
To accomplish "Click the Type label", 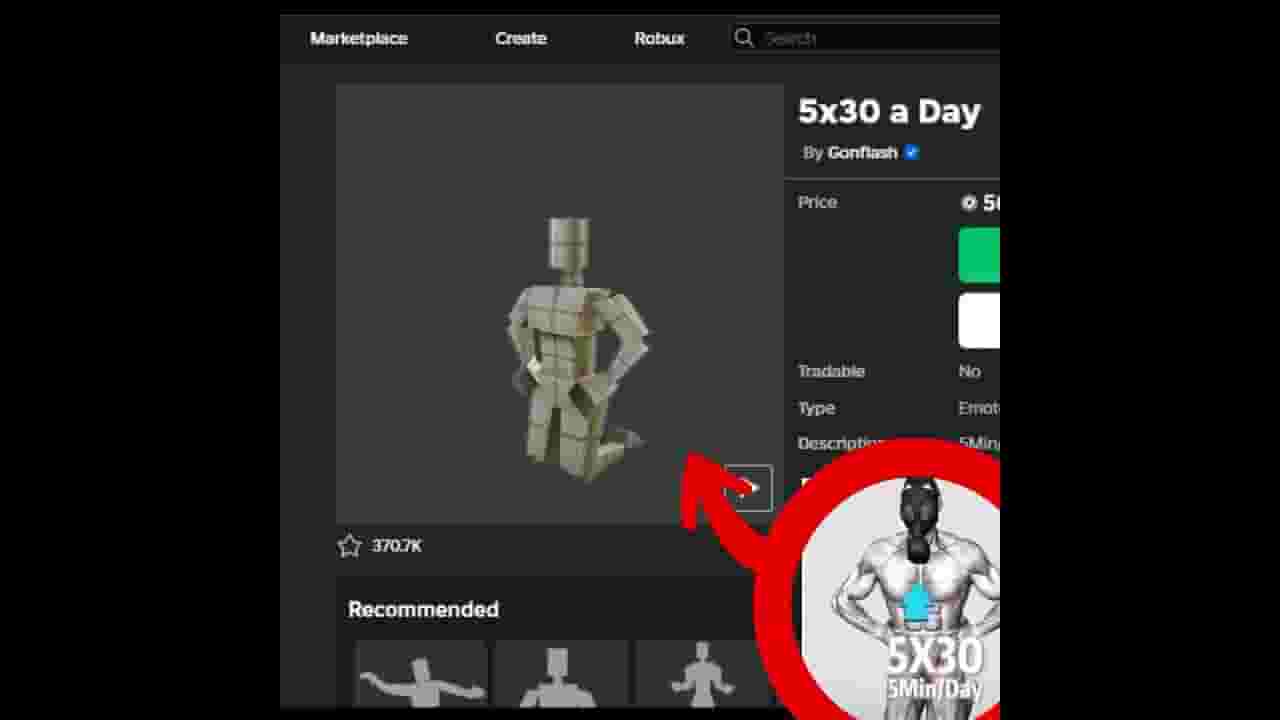I will coord(816,408).
